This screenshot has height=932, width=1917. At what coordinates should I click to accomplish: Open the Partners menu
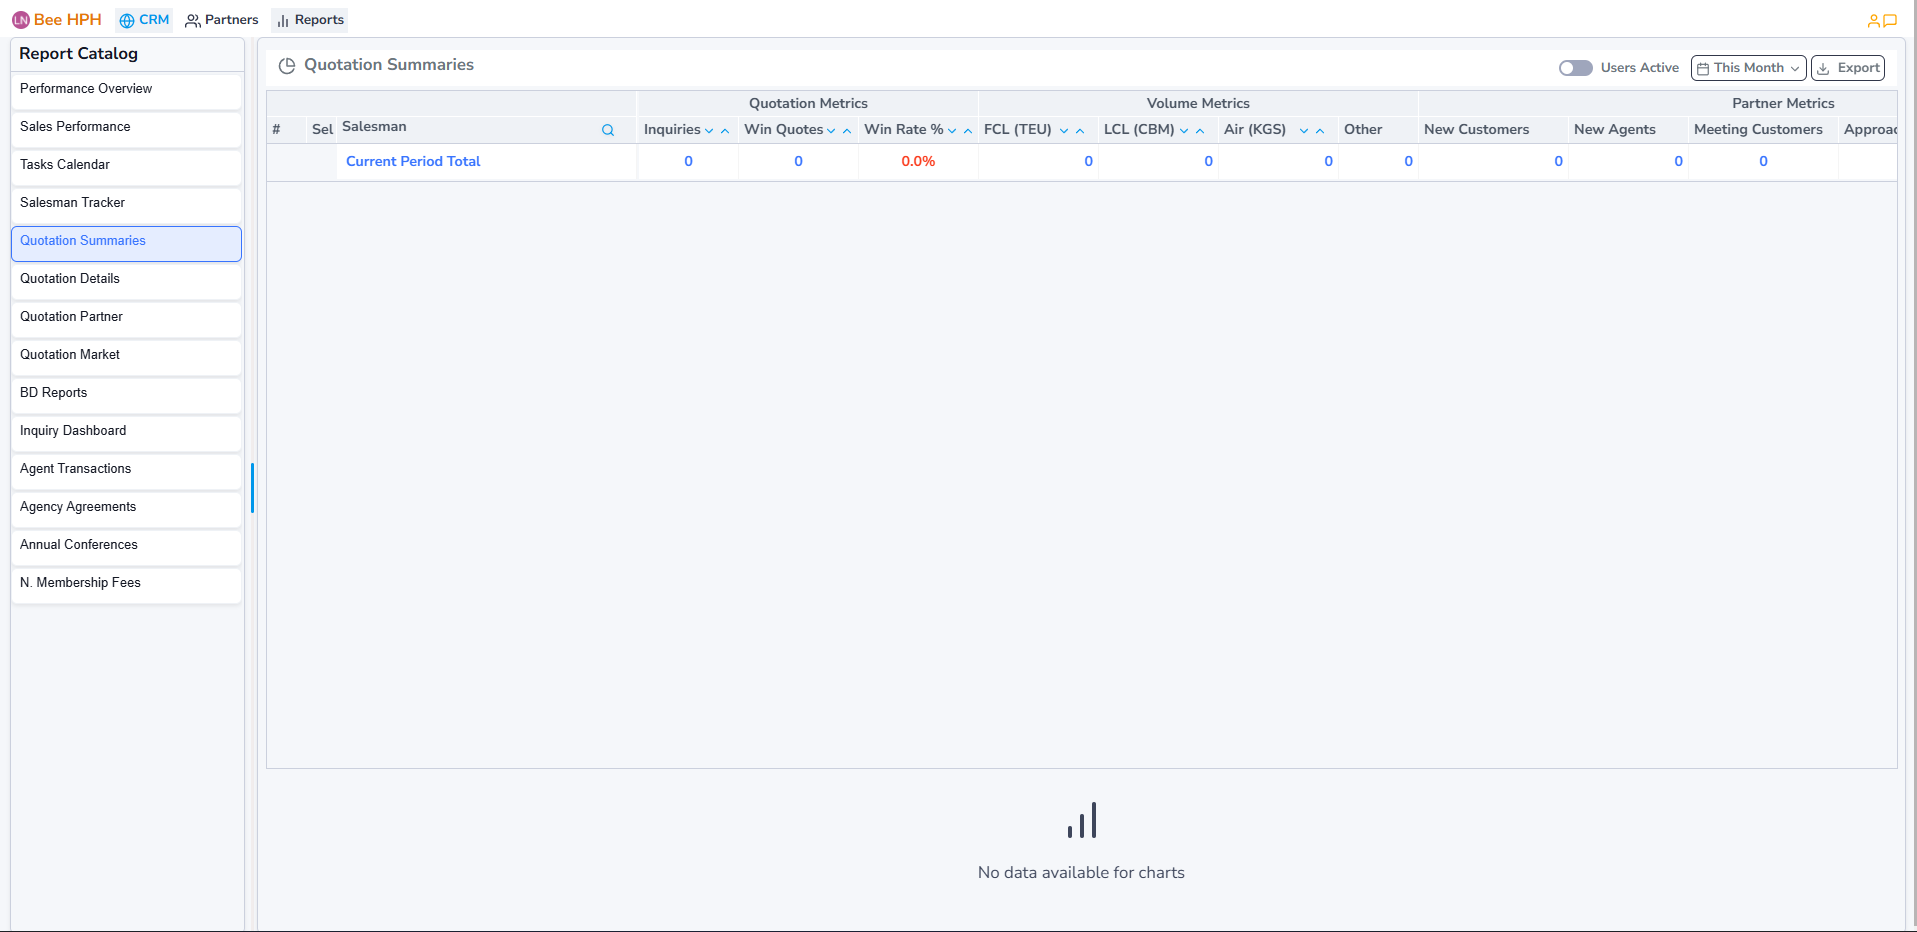222,20
